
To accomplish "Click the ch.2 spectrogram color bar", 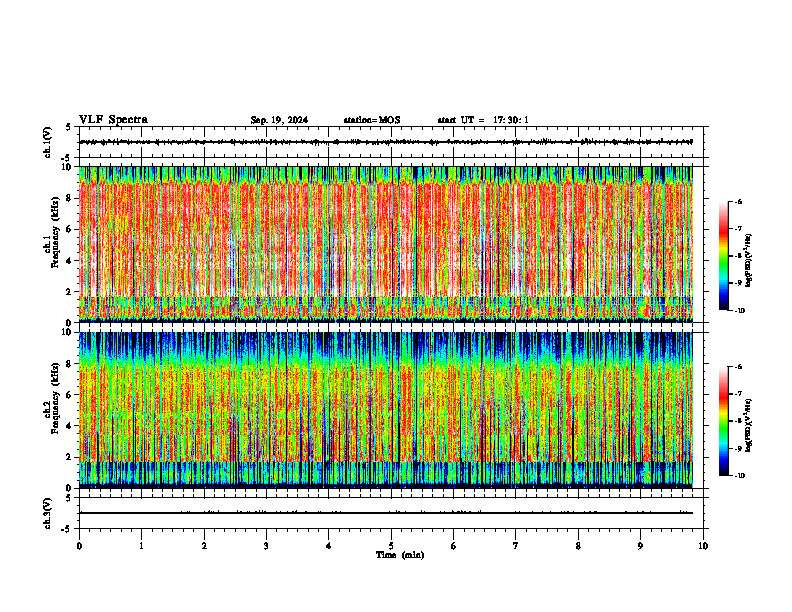I will coord(723,421).
